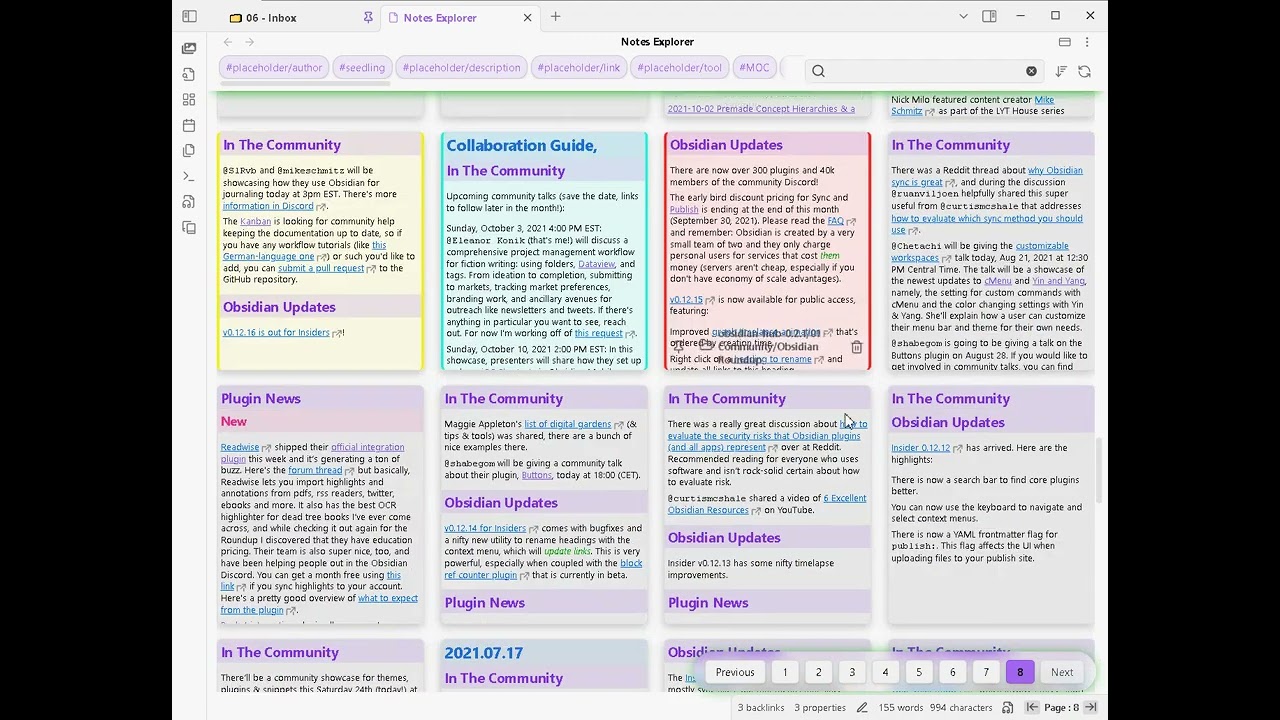Go to page 3
The image size is (1280, 720).
pyautogui.click(x=852, y=672)
